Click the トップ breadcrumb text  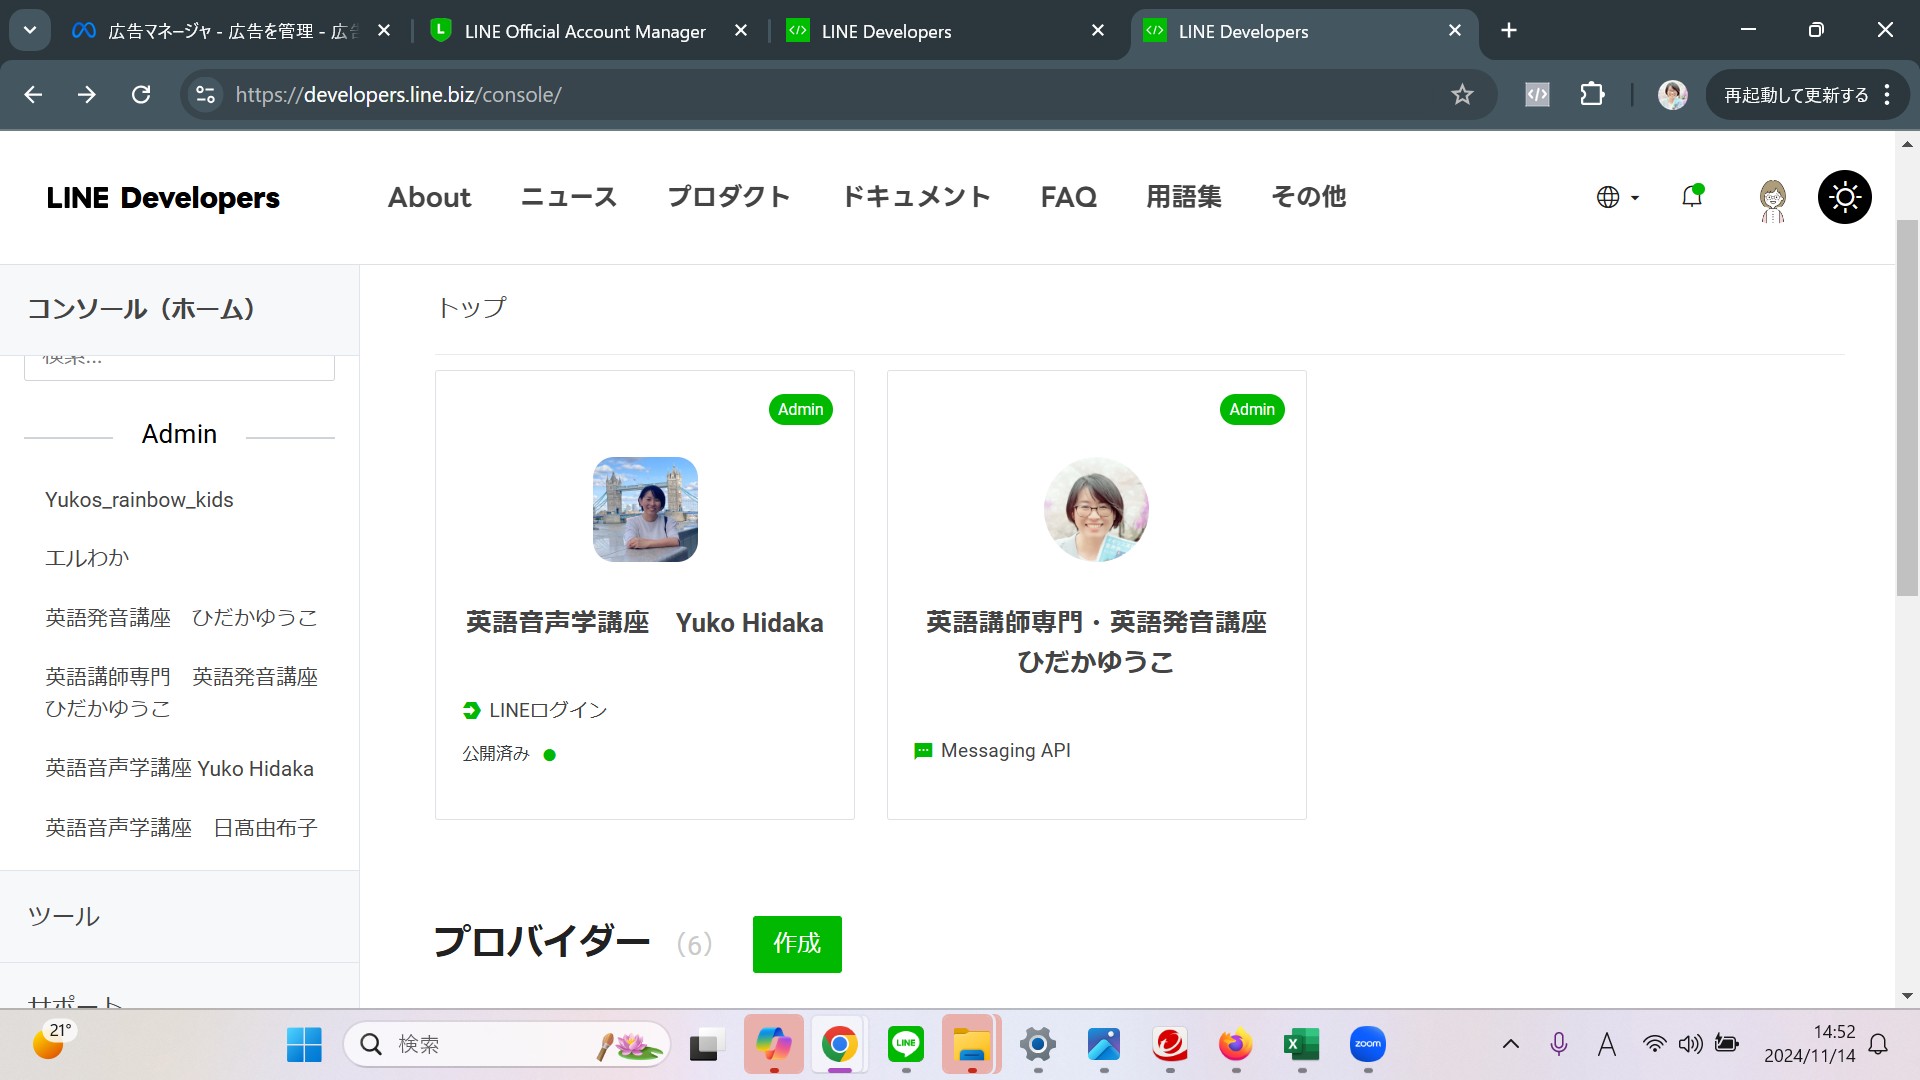pyautogui.click(x=472, y=307)
